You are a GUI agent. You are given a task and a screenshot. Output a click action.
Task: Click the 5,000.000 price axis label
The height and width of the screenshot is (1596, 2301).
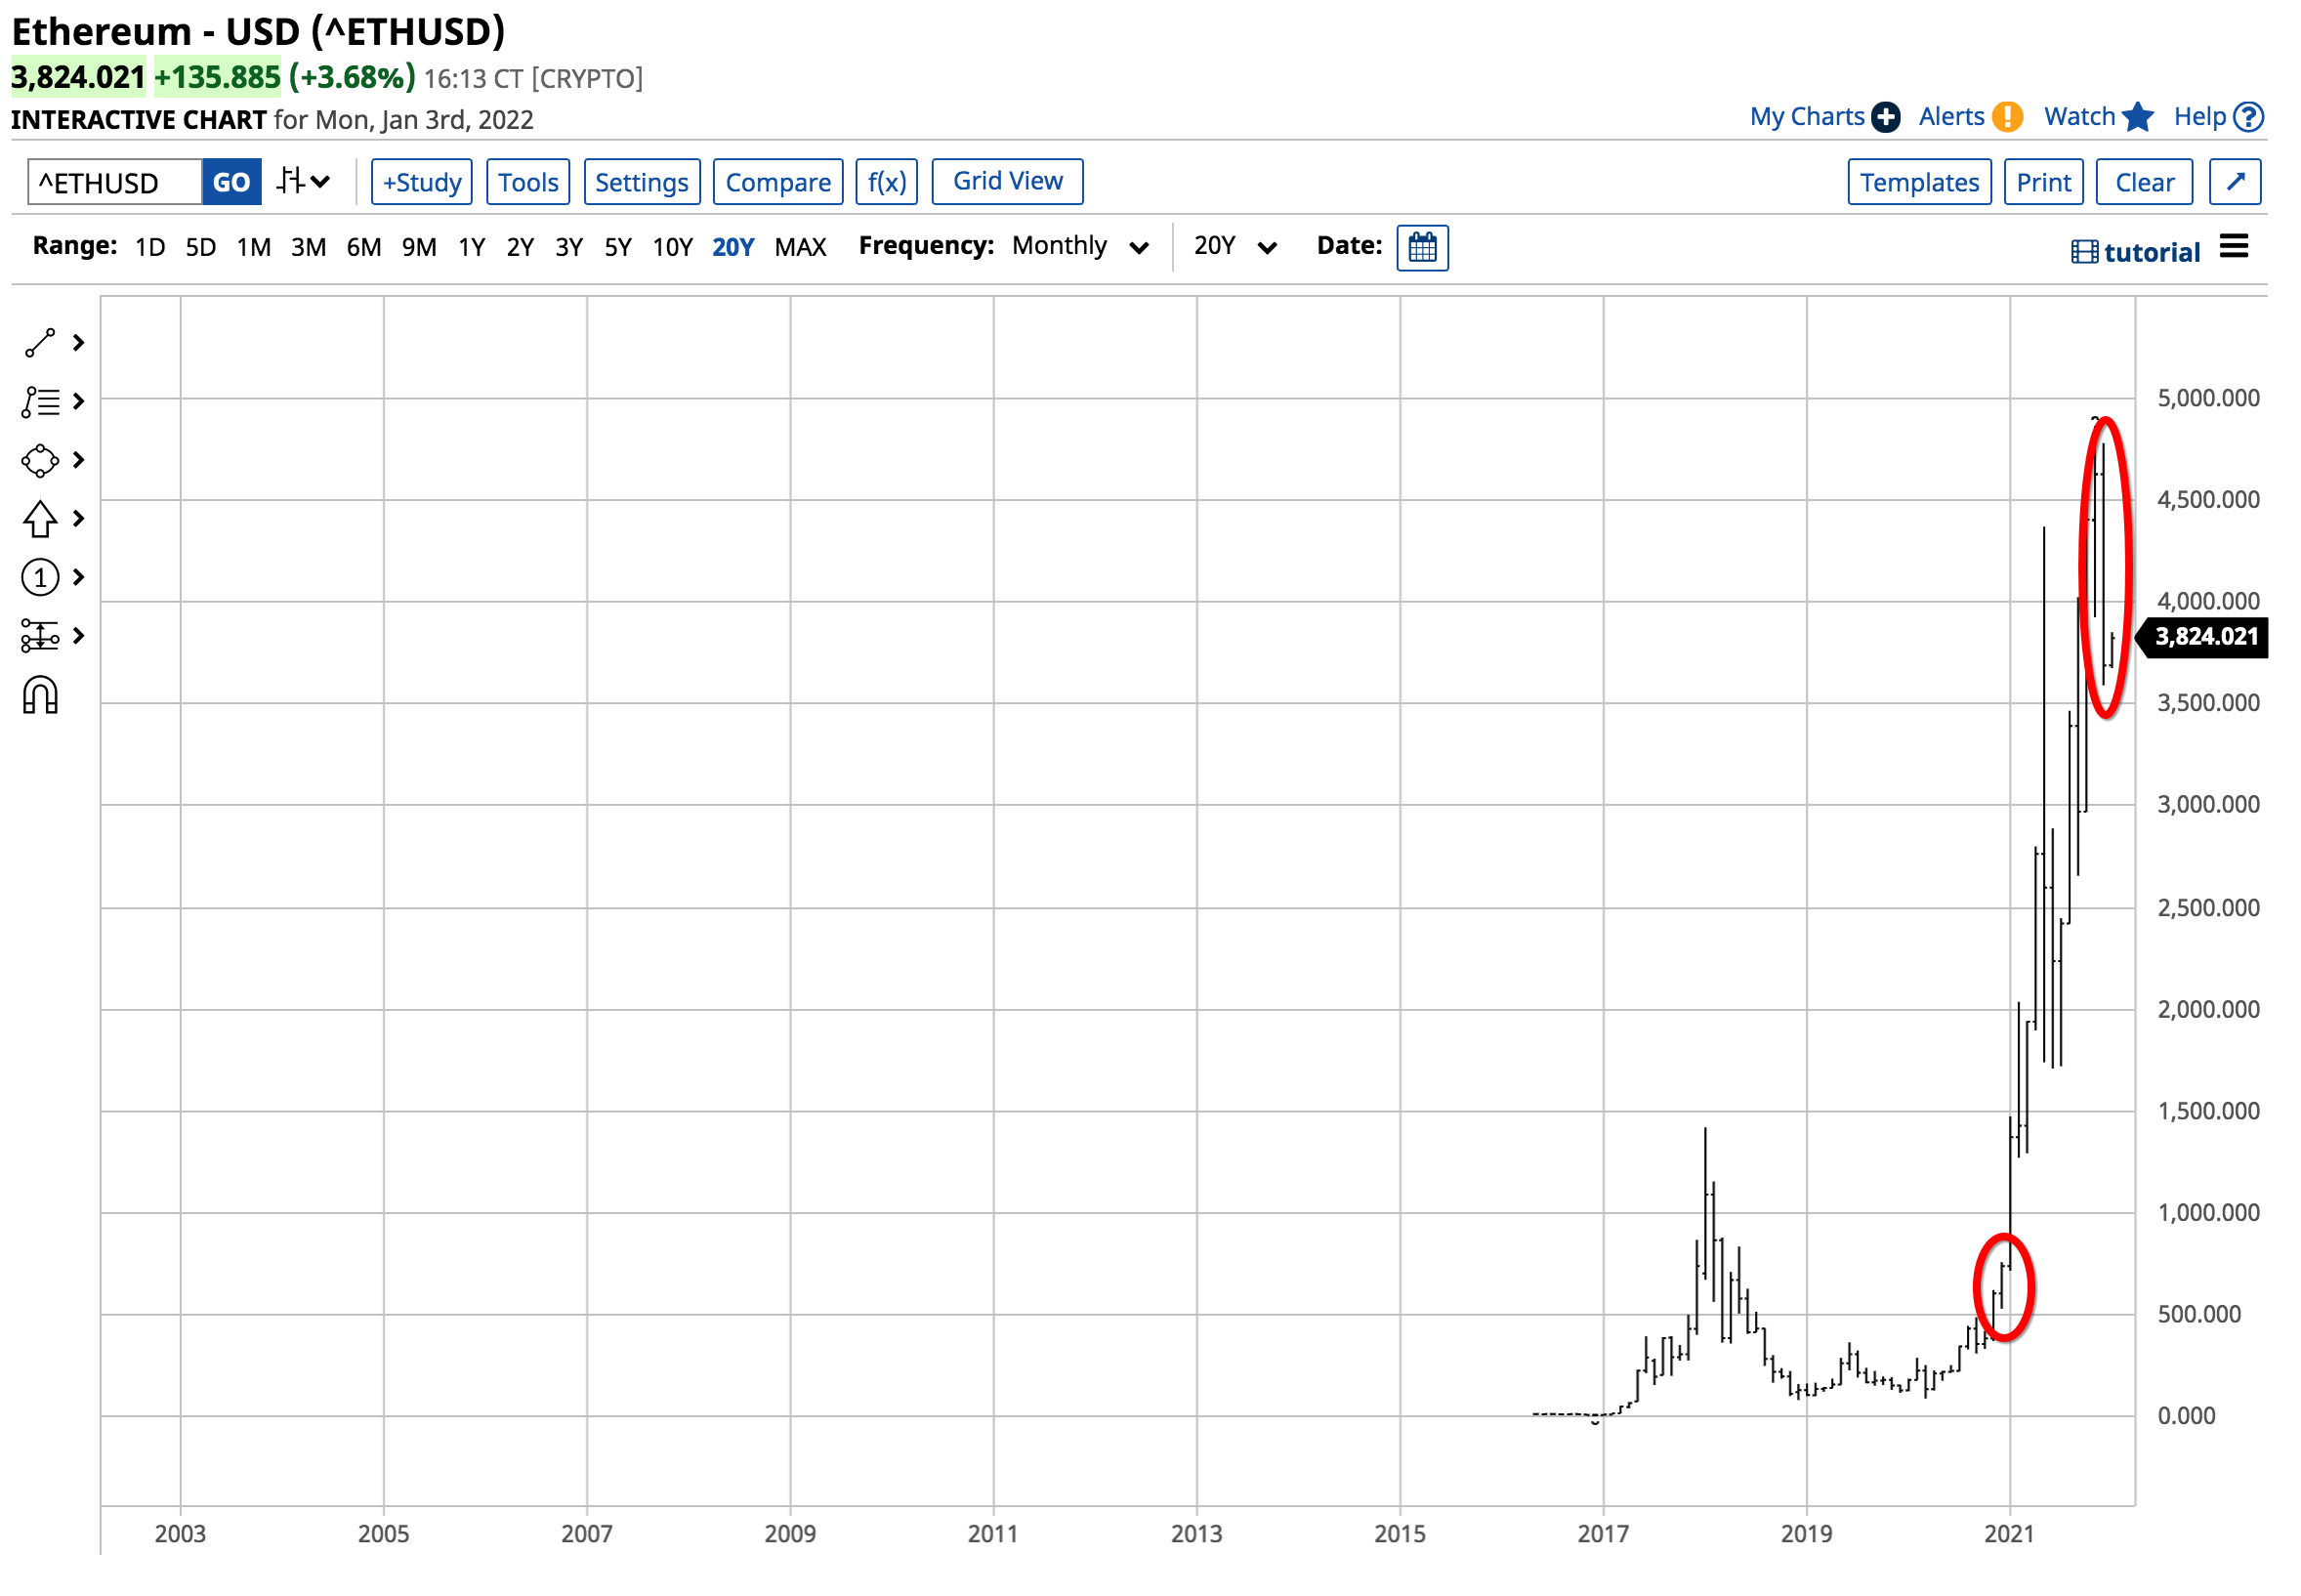pyautogui.click(x=2208, y=398)
